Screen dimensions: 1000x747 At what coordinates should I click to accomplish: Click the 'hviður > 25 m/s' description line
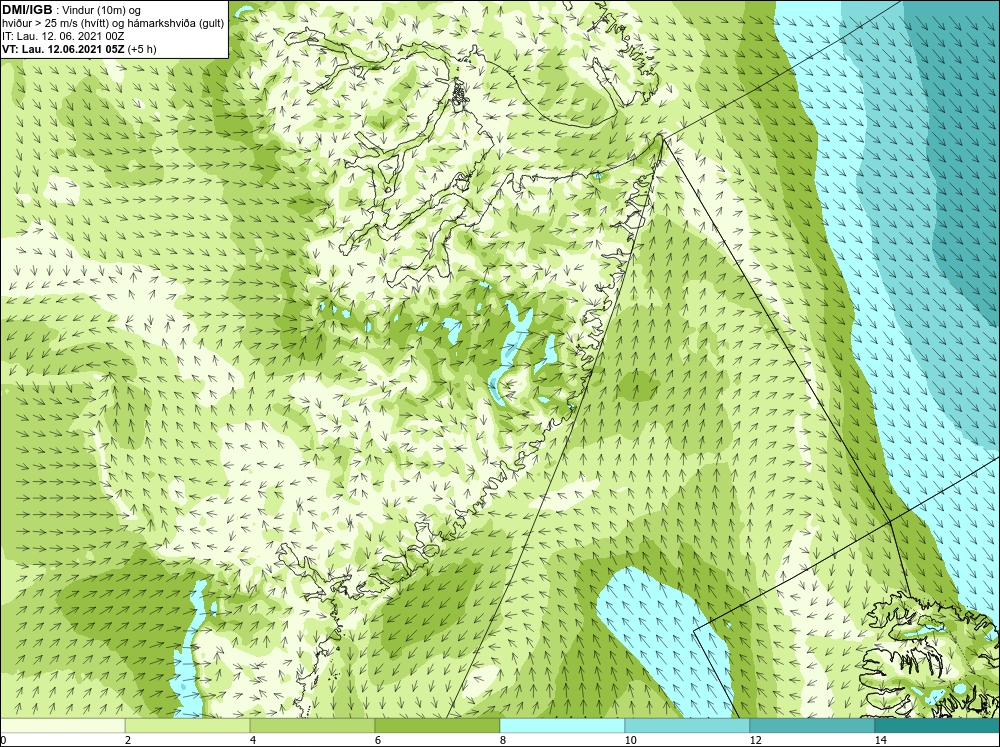[x=113, y=23]
